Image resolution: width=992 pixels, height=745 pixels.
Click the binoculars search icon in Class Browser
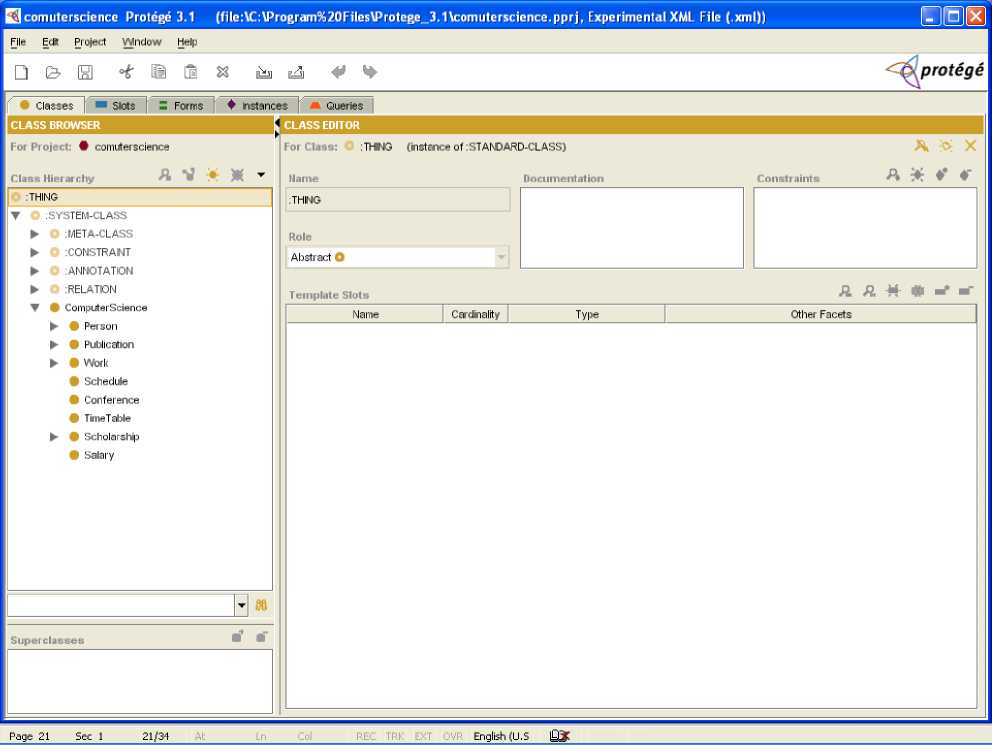[261, 605]
